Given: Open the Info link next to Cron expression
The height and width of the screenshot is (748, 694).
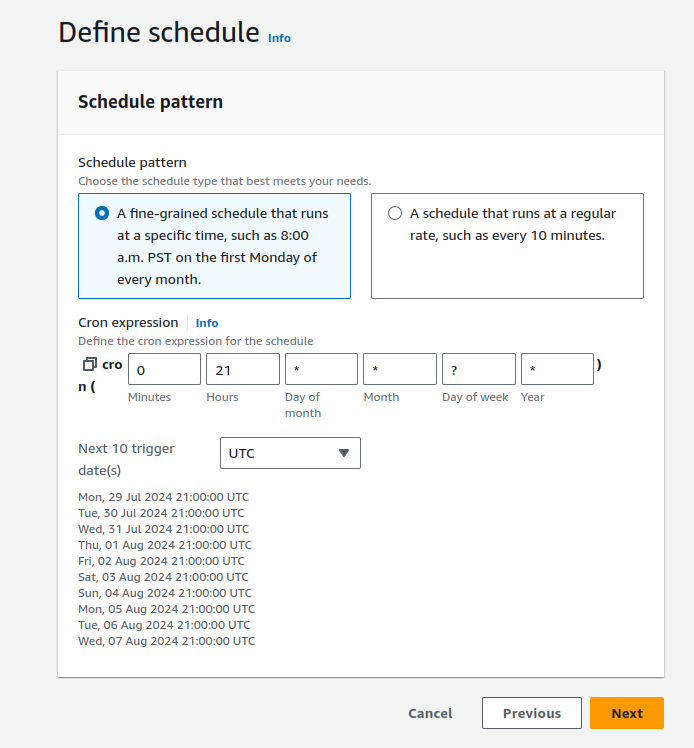Looking at the screenshot, I should (207, 323).
